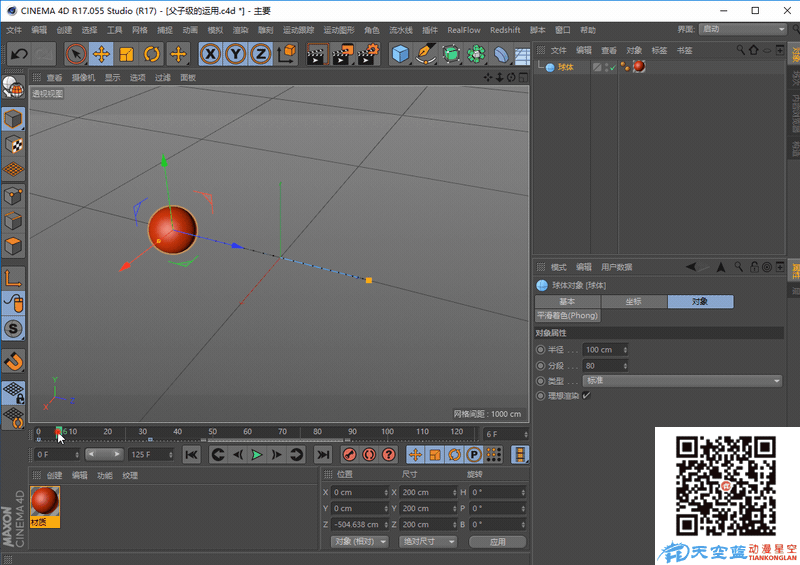The width and height of the screenshot is (800, 565).
Task: Click attribute manager back arrow
Action: click(x=691, y=267)
